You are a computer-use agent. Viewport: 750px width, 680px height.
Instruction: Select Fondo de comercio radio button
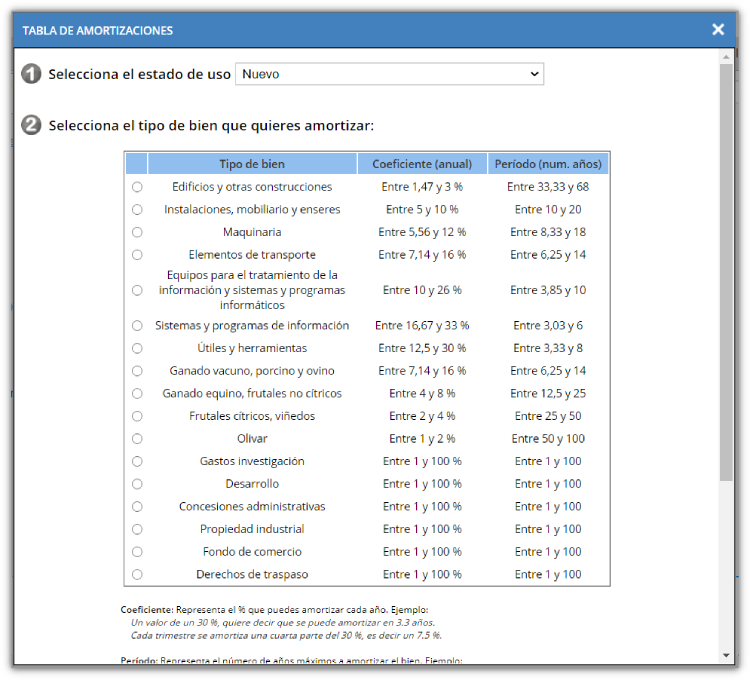click(x=137, y=552)
